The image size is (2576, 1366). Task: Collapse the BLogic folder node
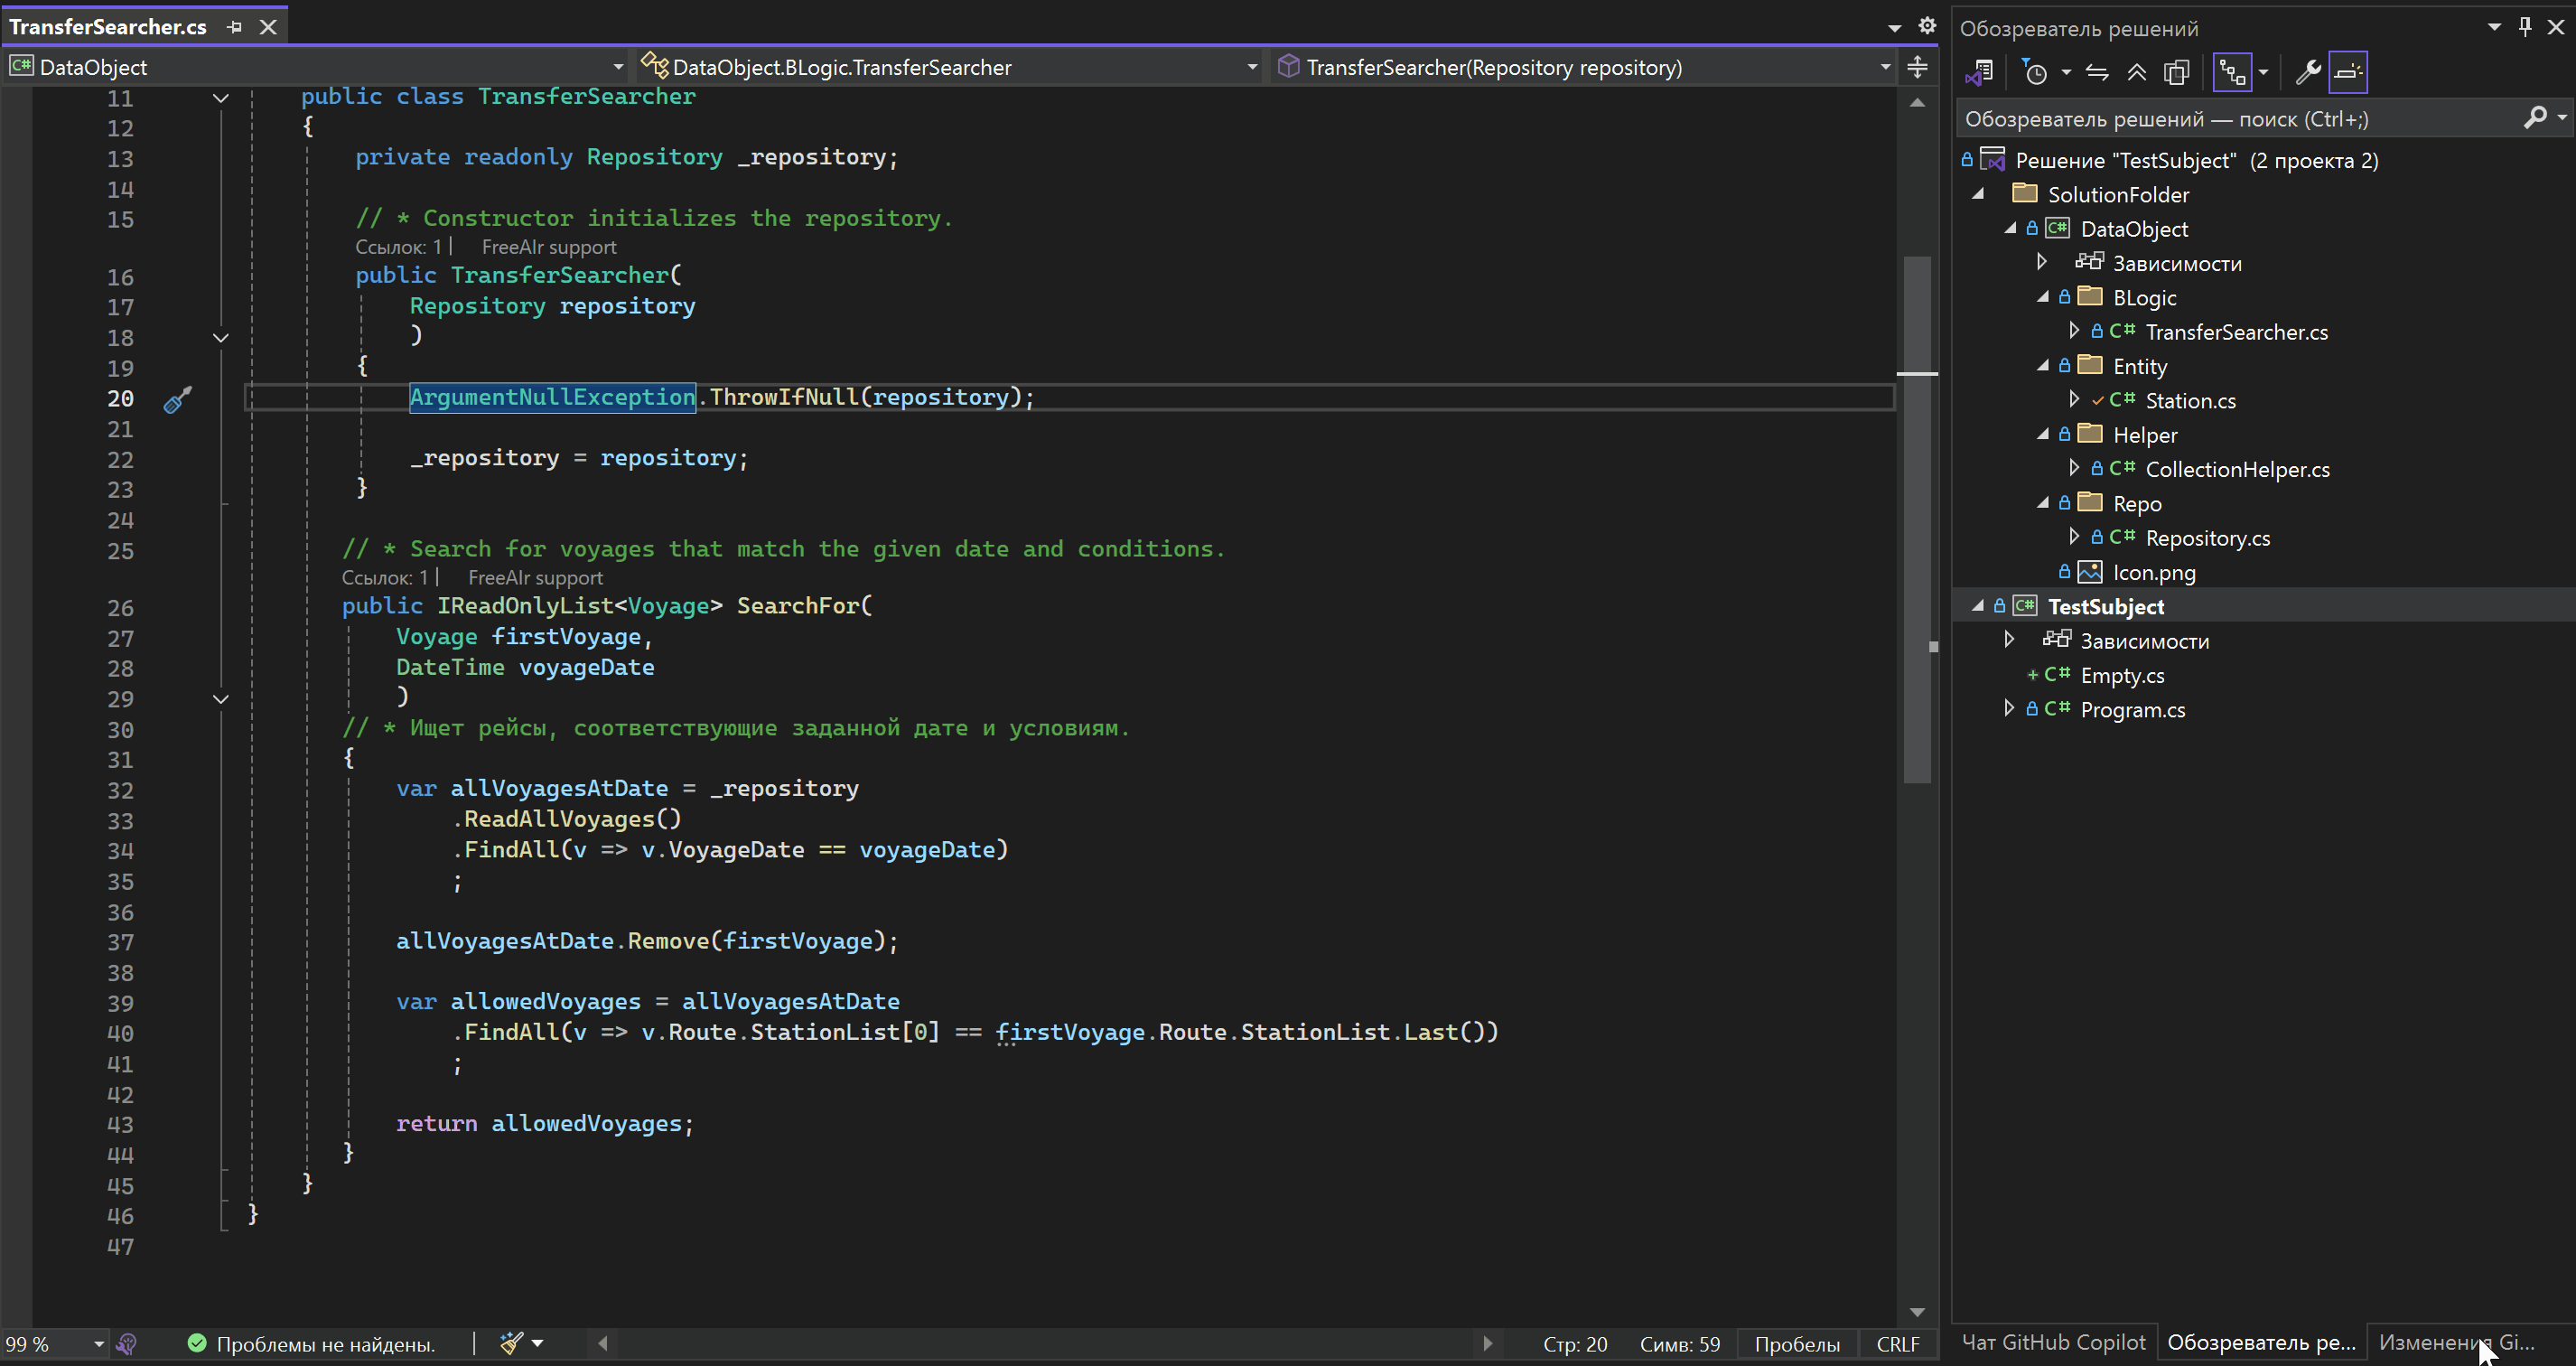click(2042, 297)
